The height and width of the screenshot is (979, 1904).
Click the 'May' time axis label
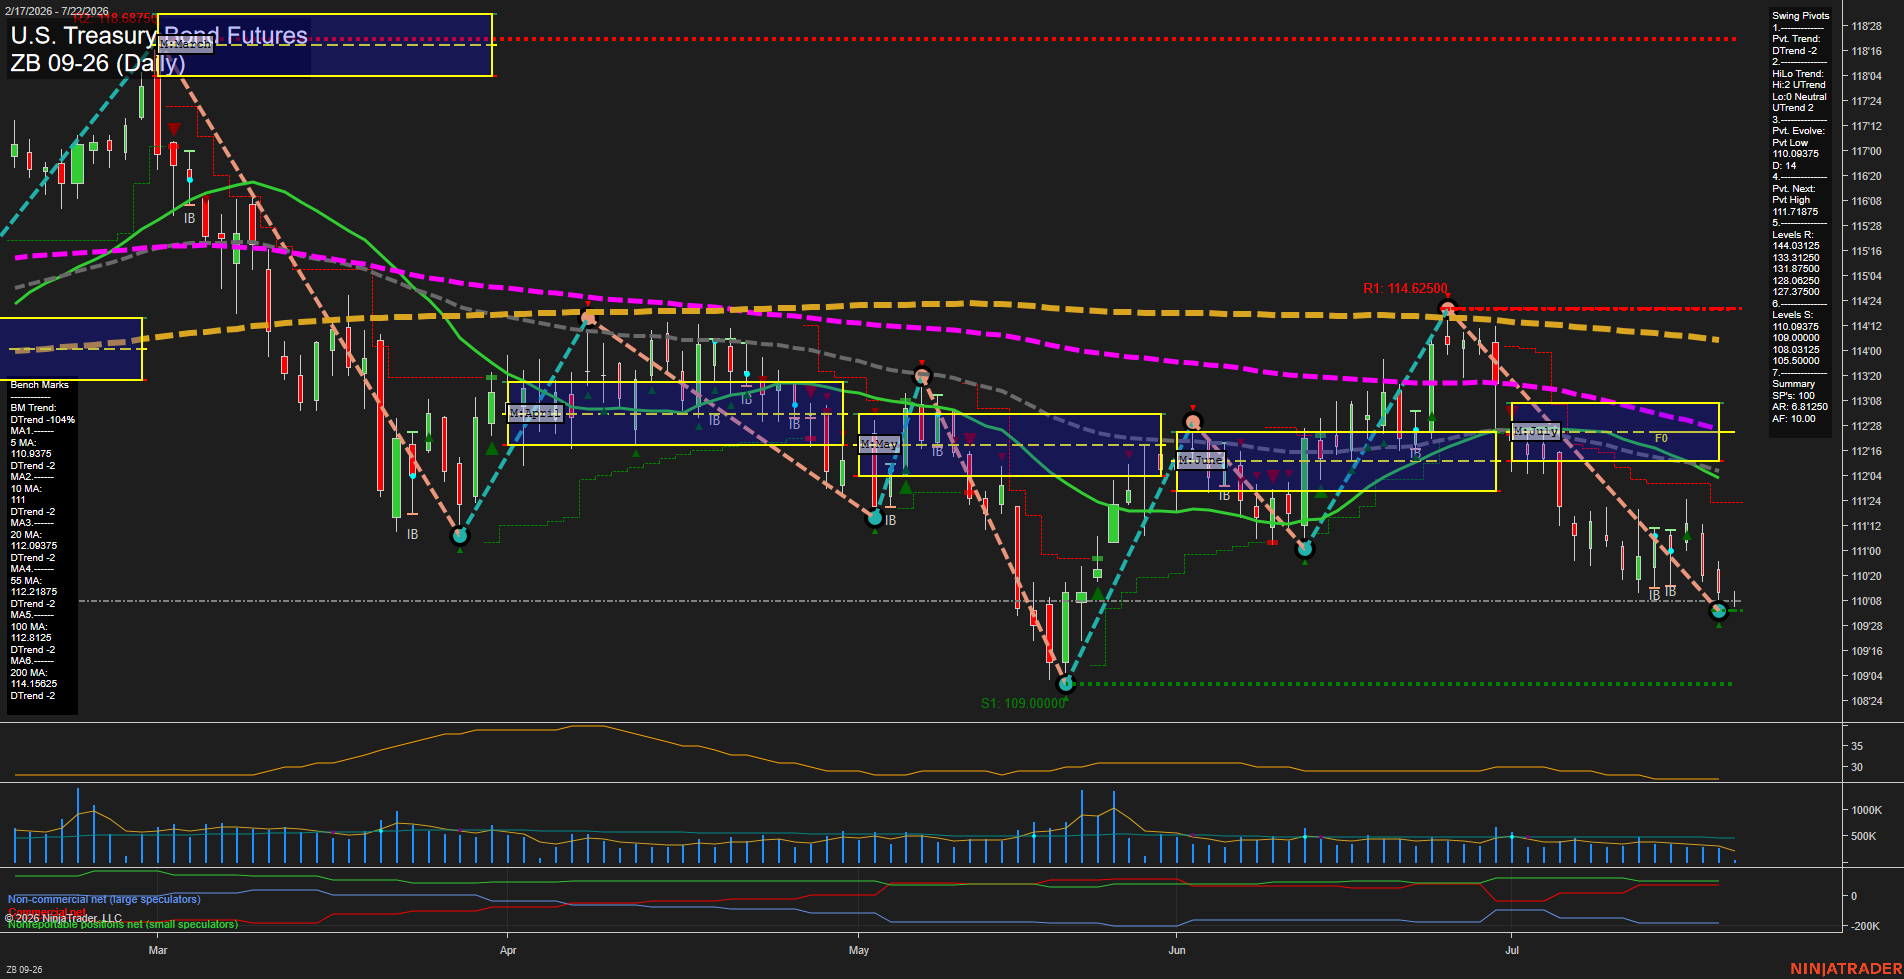[x=859, y=950]
